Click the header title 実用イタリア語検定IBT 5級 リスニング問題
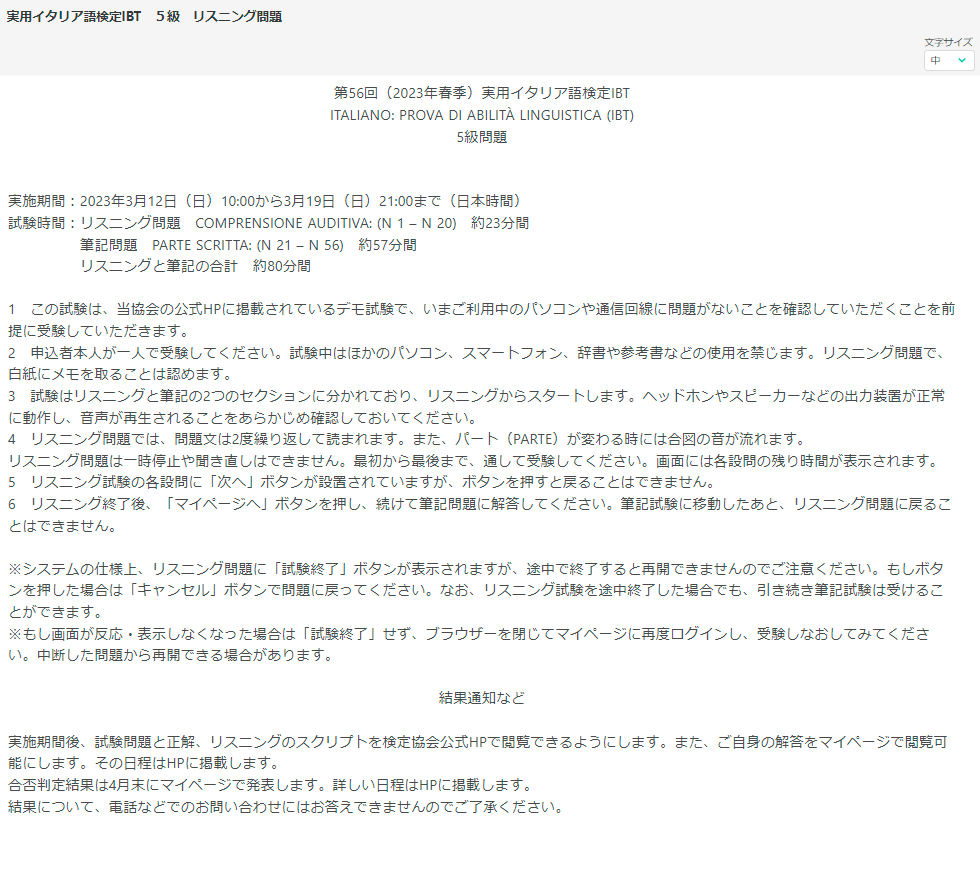Screen dimensions: 980x884 point(144,17)
